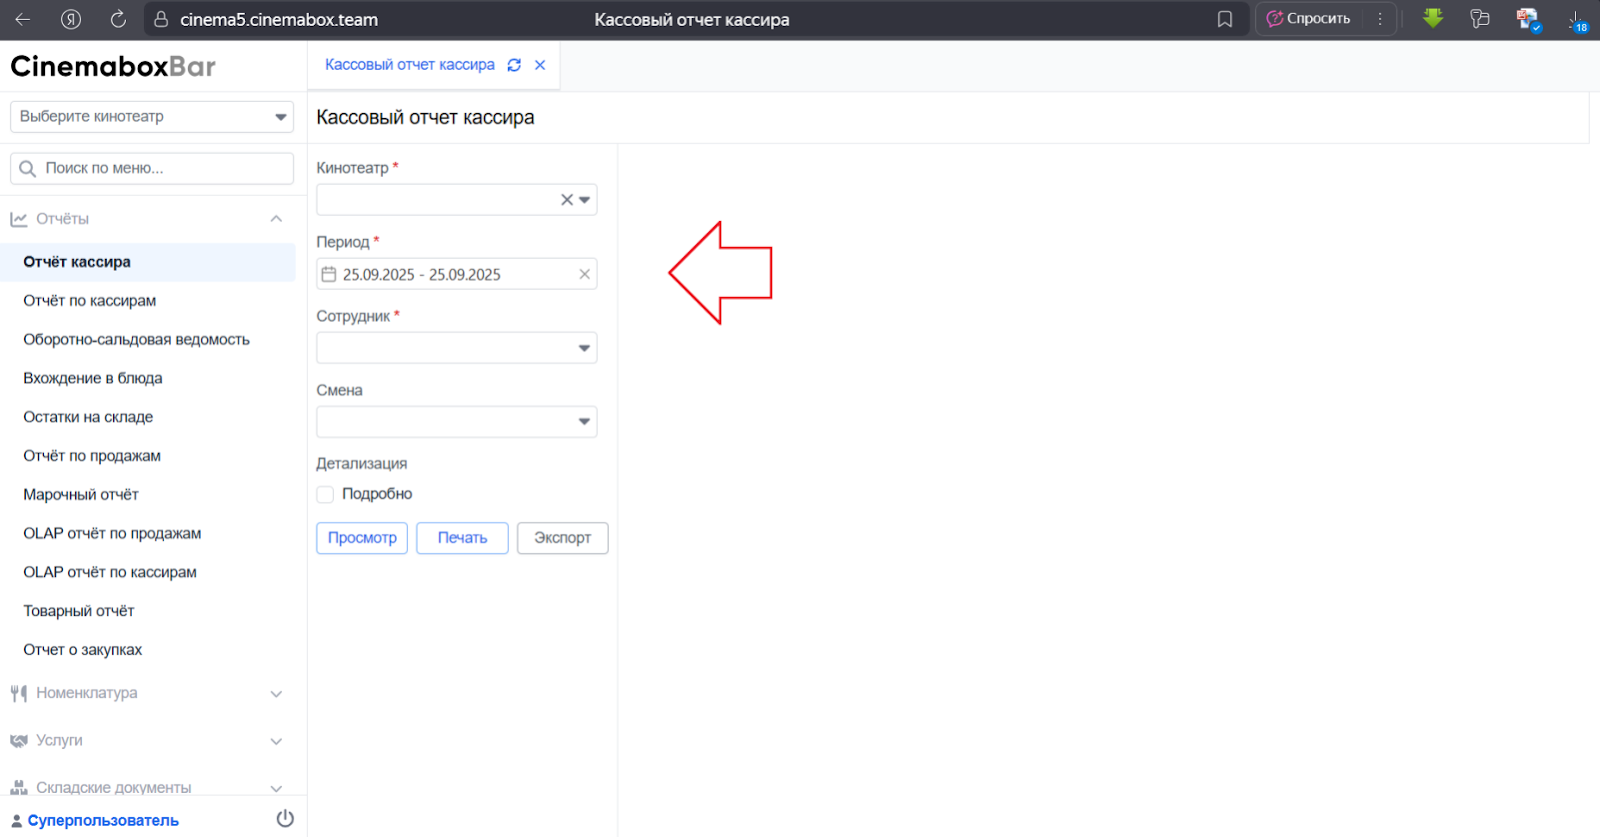Open the browser tabs/collections icon
Image resolution: width=1600 pixels, height=837 pixels.
[x=1480, y=18]
